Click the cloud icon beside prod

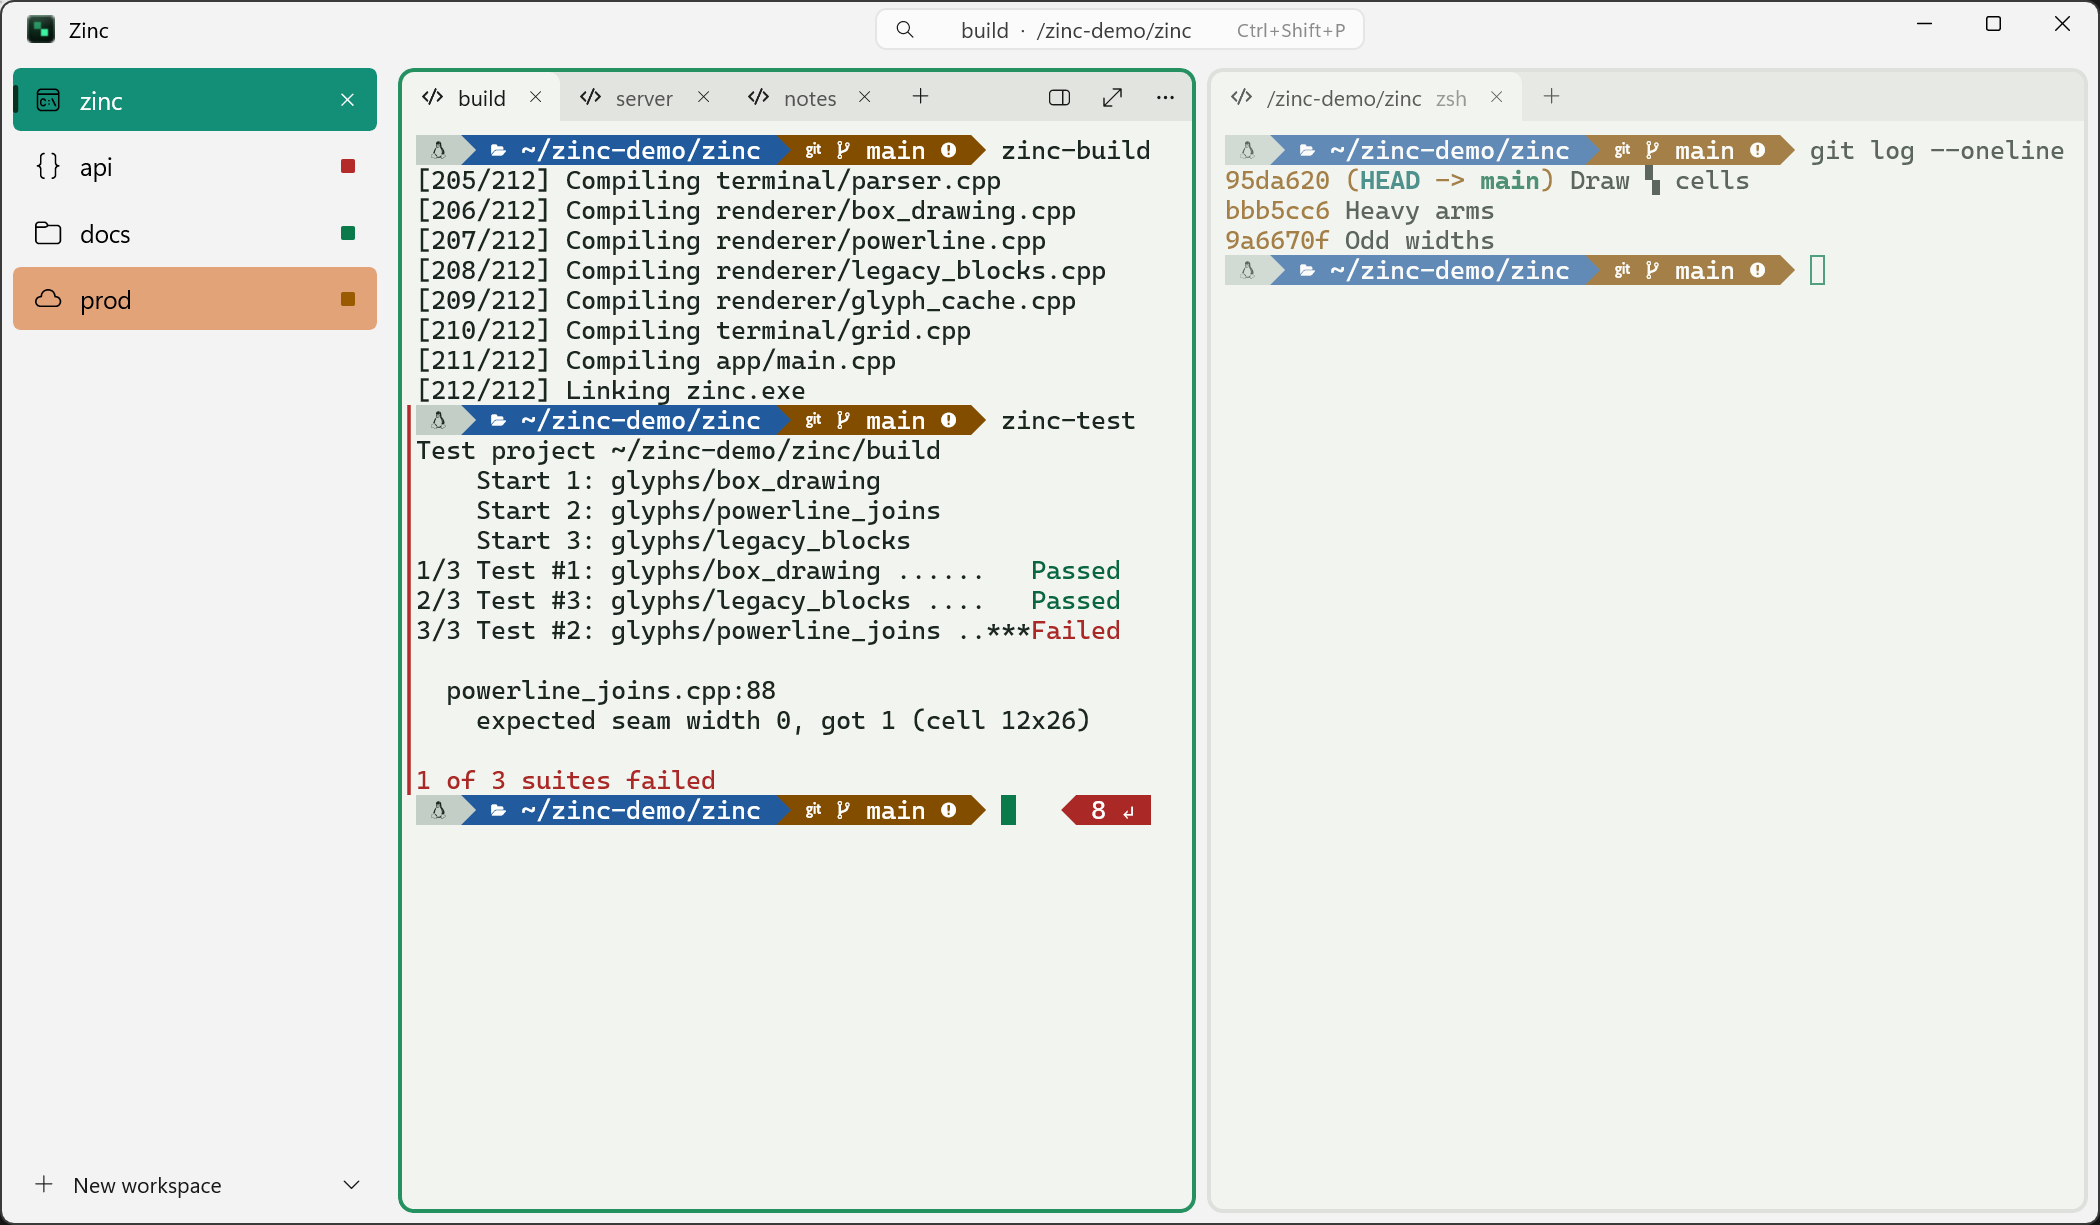tap(48, 299)
